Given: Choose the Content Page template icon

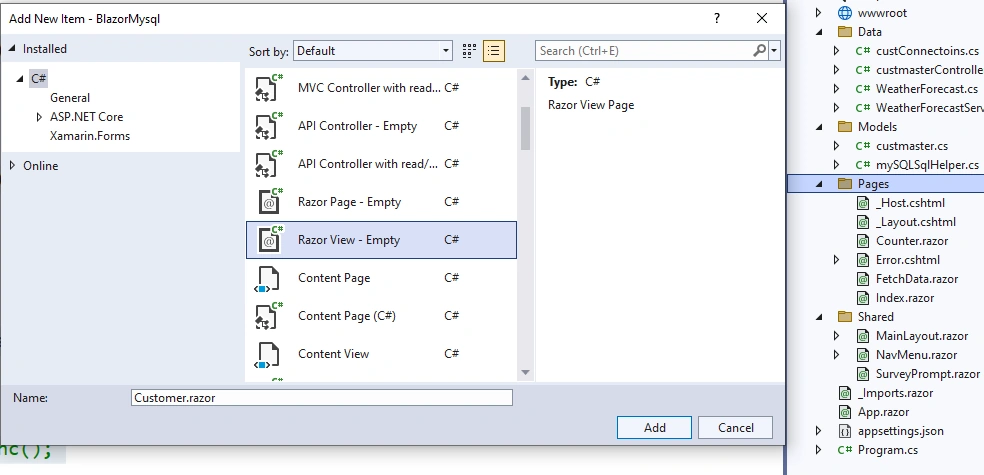Looking at the screenshot, I should pos(267,278).
